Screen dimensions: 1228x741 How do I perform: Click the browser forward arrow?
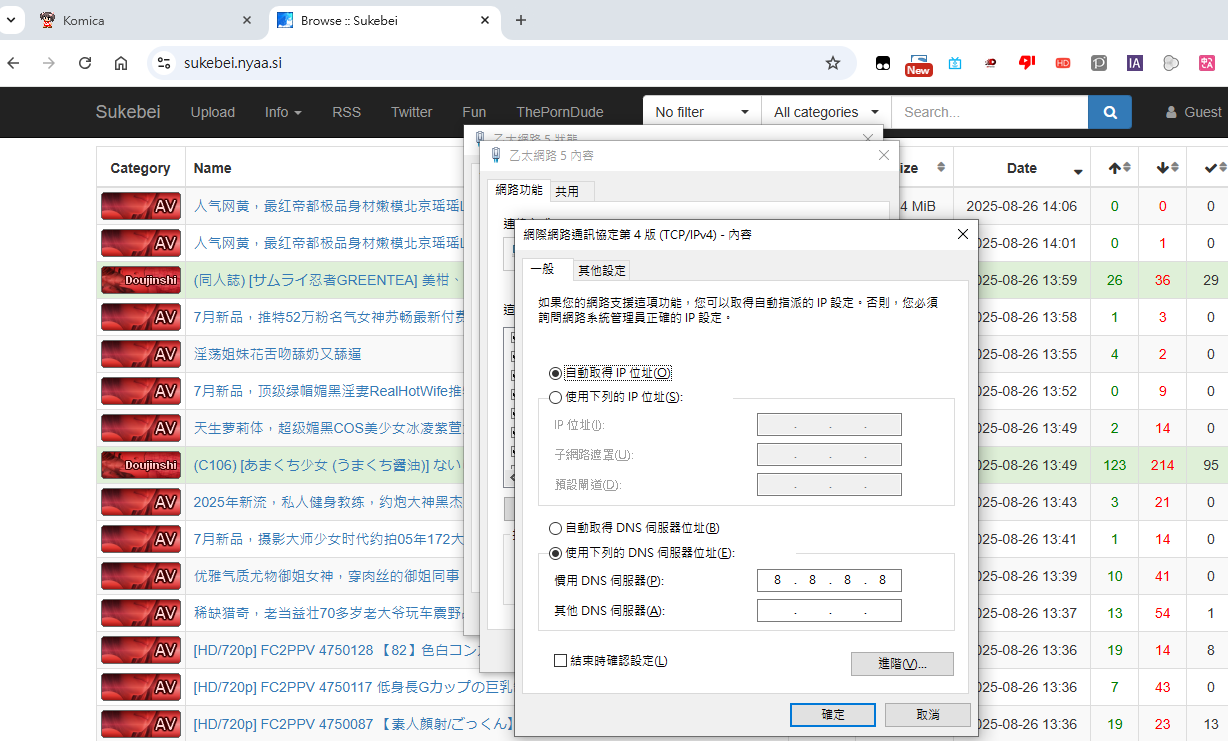(49, 63)
